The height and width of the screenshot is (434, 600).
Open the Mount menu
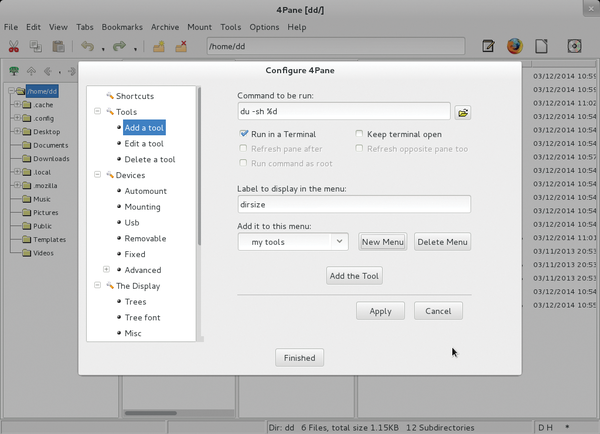(199, 27)
